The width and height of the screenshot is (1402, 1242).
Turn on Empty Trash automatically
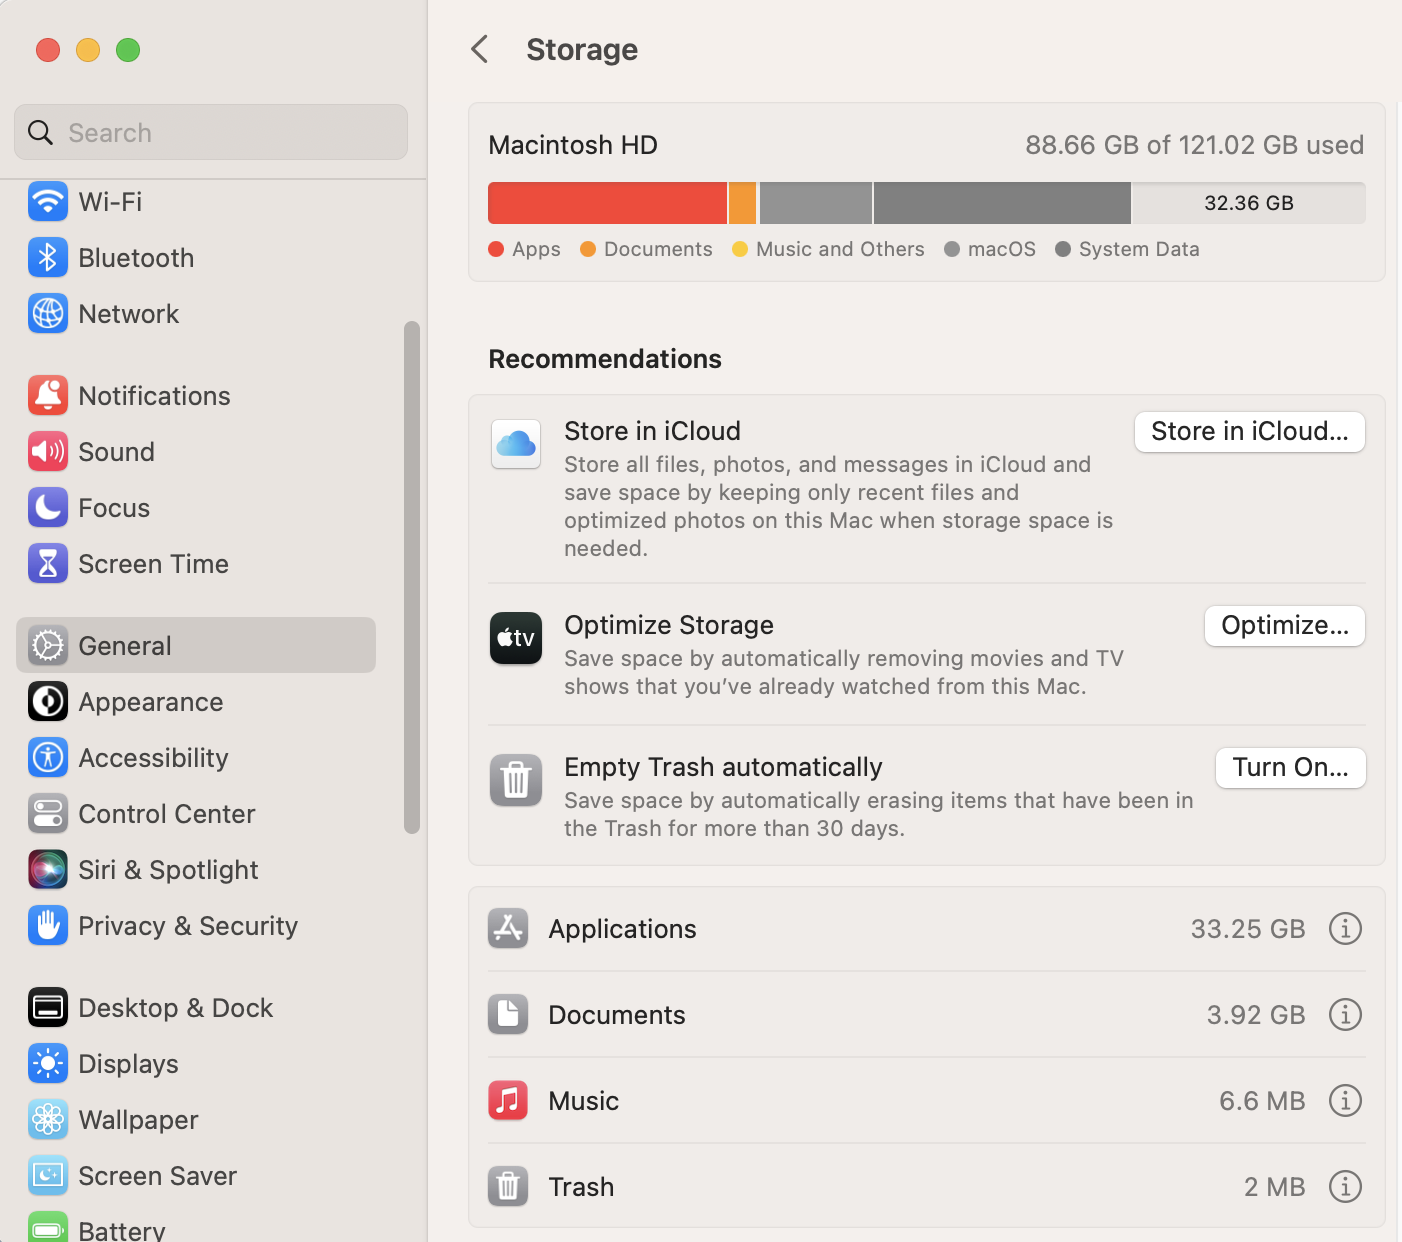(x=1290, y=768)
